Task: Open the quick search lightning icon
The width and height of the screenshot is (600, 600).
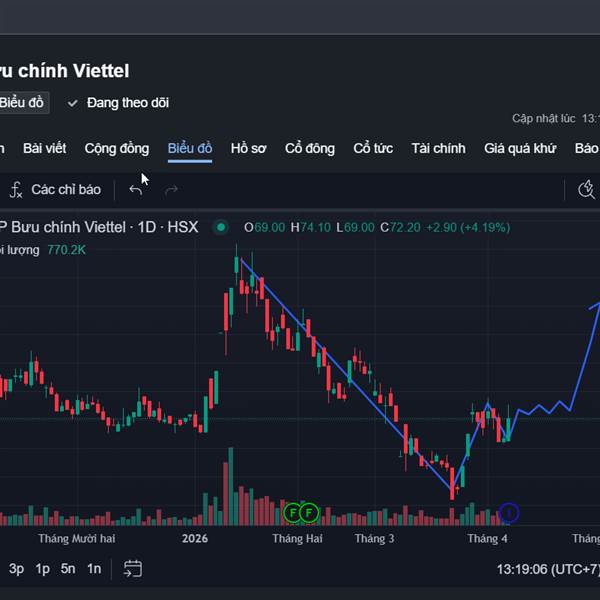Action: tap(586, 190)
